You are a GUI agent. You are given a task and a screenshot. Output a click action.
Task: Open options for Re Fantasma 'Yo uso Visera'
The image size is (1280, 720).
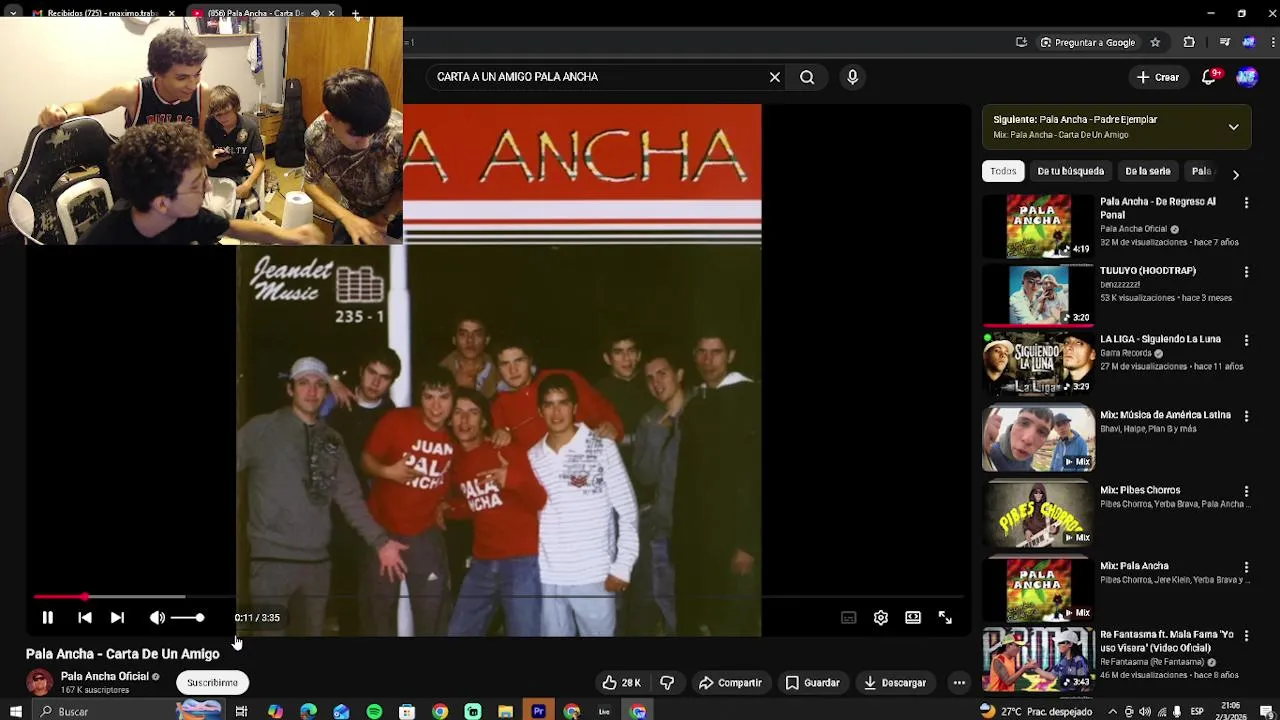coord(1246,636)
